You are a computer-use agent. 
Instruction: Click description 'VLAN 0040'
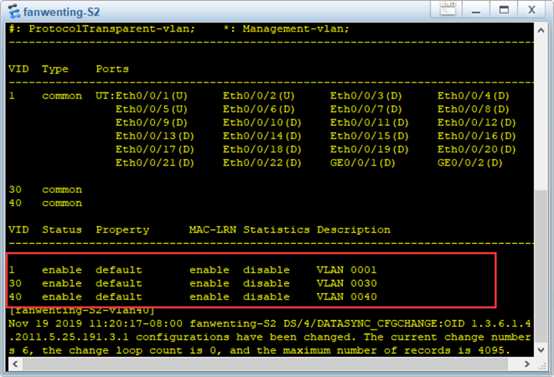pos(347,297)
